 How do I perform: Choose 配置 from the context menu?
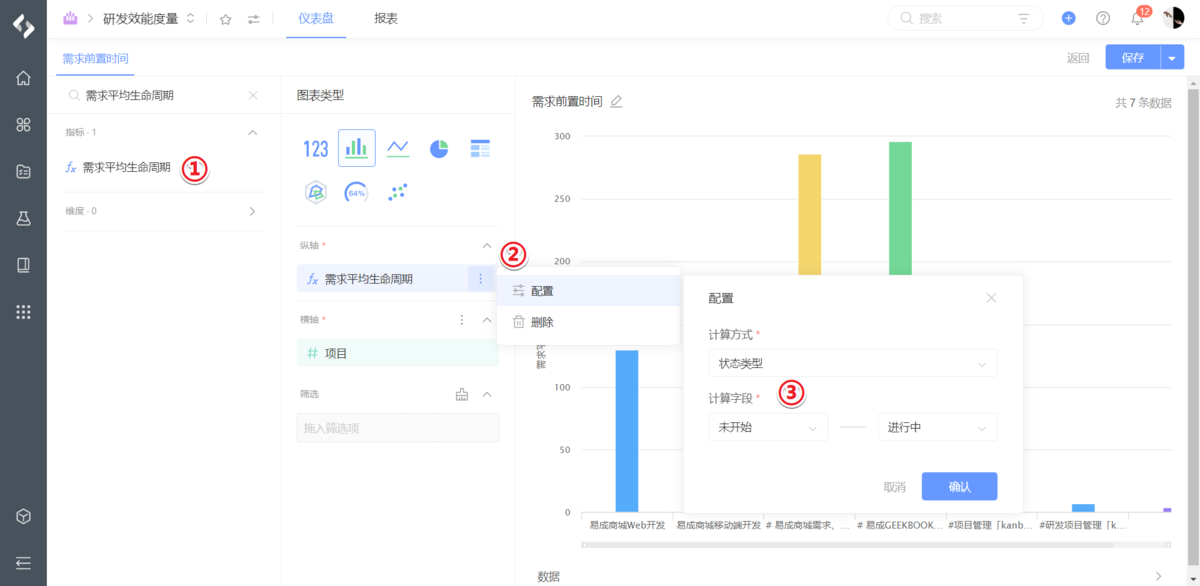588,291
